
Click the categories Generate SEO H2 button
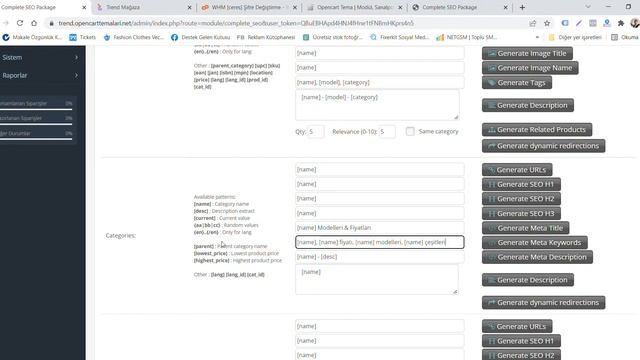tap(521, 199)
